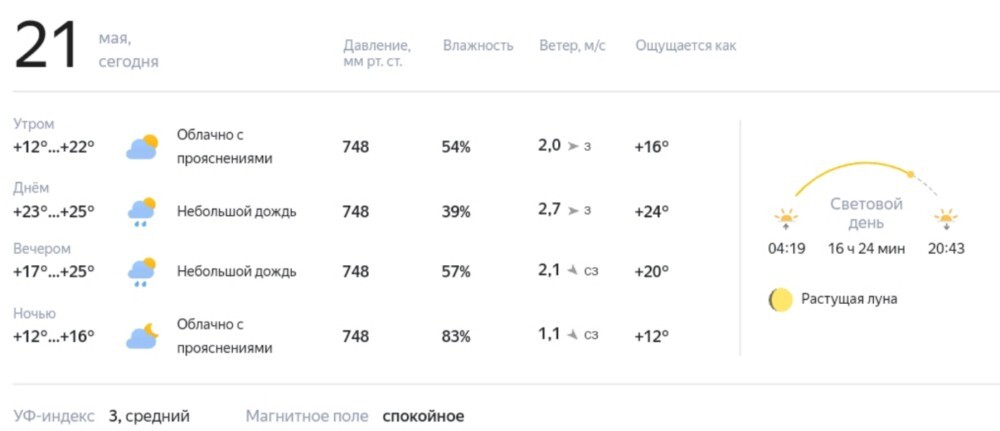Click the night cloudy moon icon
This screenshot has width=1000, height=431.
pyautogui.click(x=142, y=336)
